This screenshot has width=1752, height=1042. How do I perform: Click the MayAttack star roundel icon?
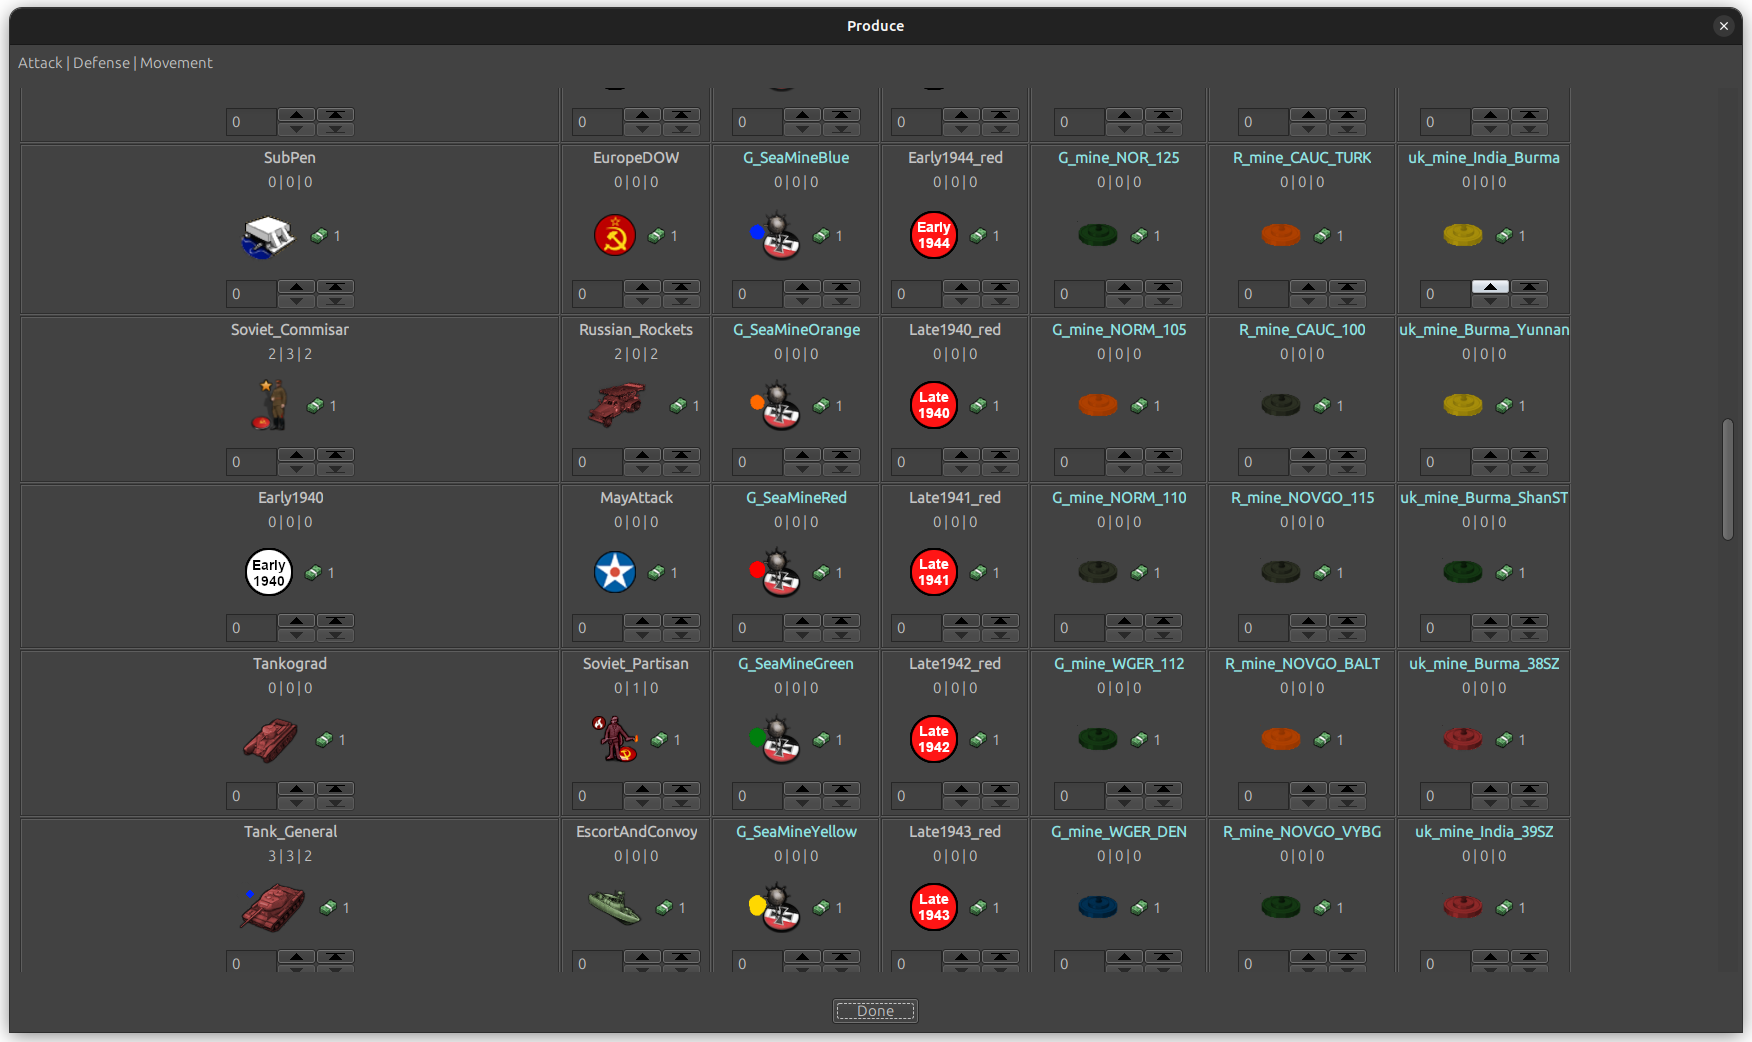pos(613,572)
